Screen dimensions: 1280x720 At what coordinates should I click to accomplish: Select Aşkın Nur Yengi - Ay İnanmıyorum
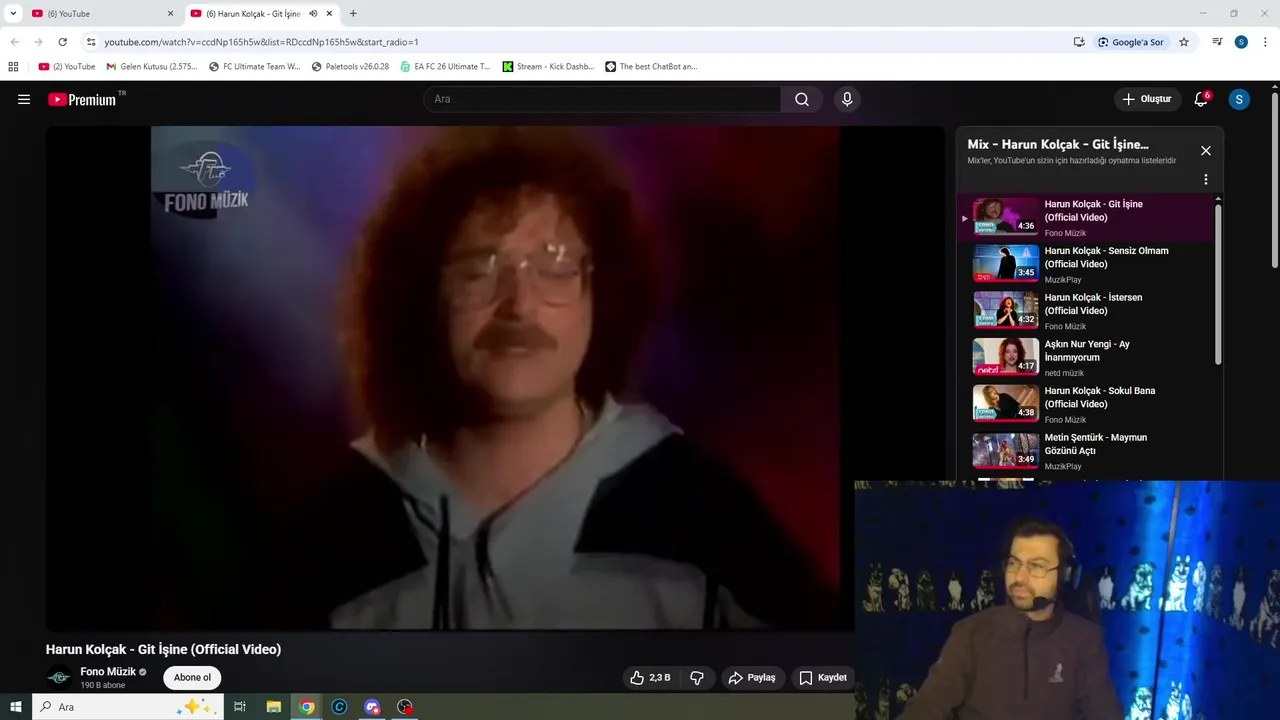[x=1088, y=358]
